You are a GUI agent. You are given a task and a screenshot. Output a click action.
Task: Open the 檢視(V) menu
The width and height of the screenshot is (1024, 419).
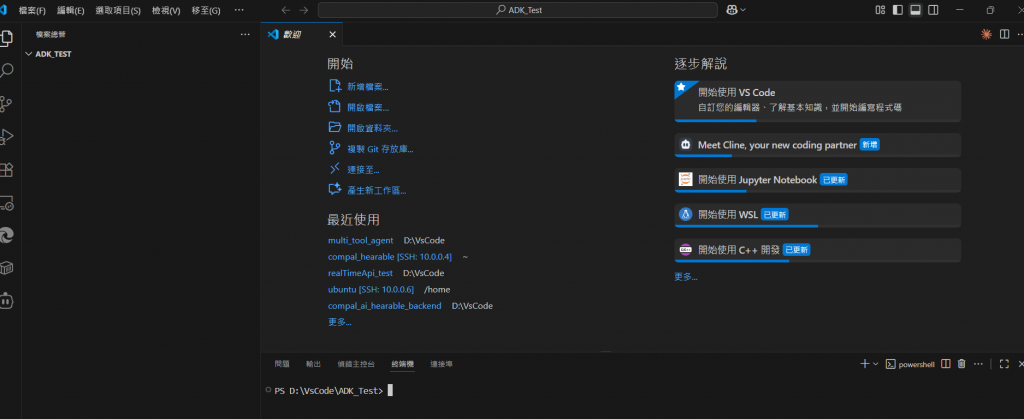[x=166, y=10]
